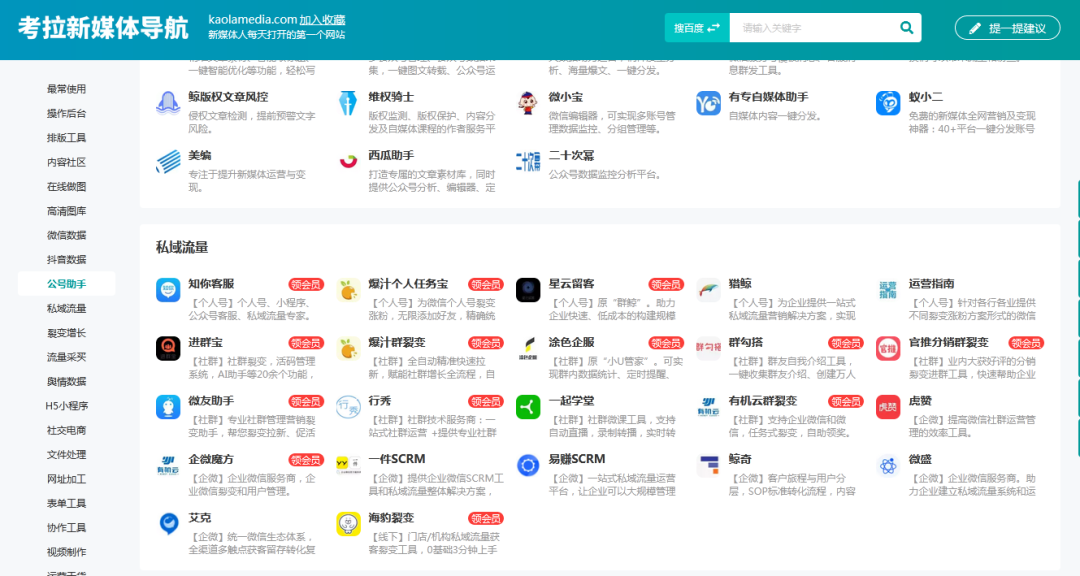The width and height of the screenshot is (1080, 576).
Task: Jump to 私域流量 sidebar category
Action: (67, 308)
